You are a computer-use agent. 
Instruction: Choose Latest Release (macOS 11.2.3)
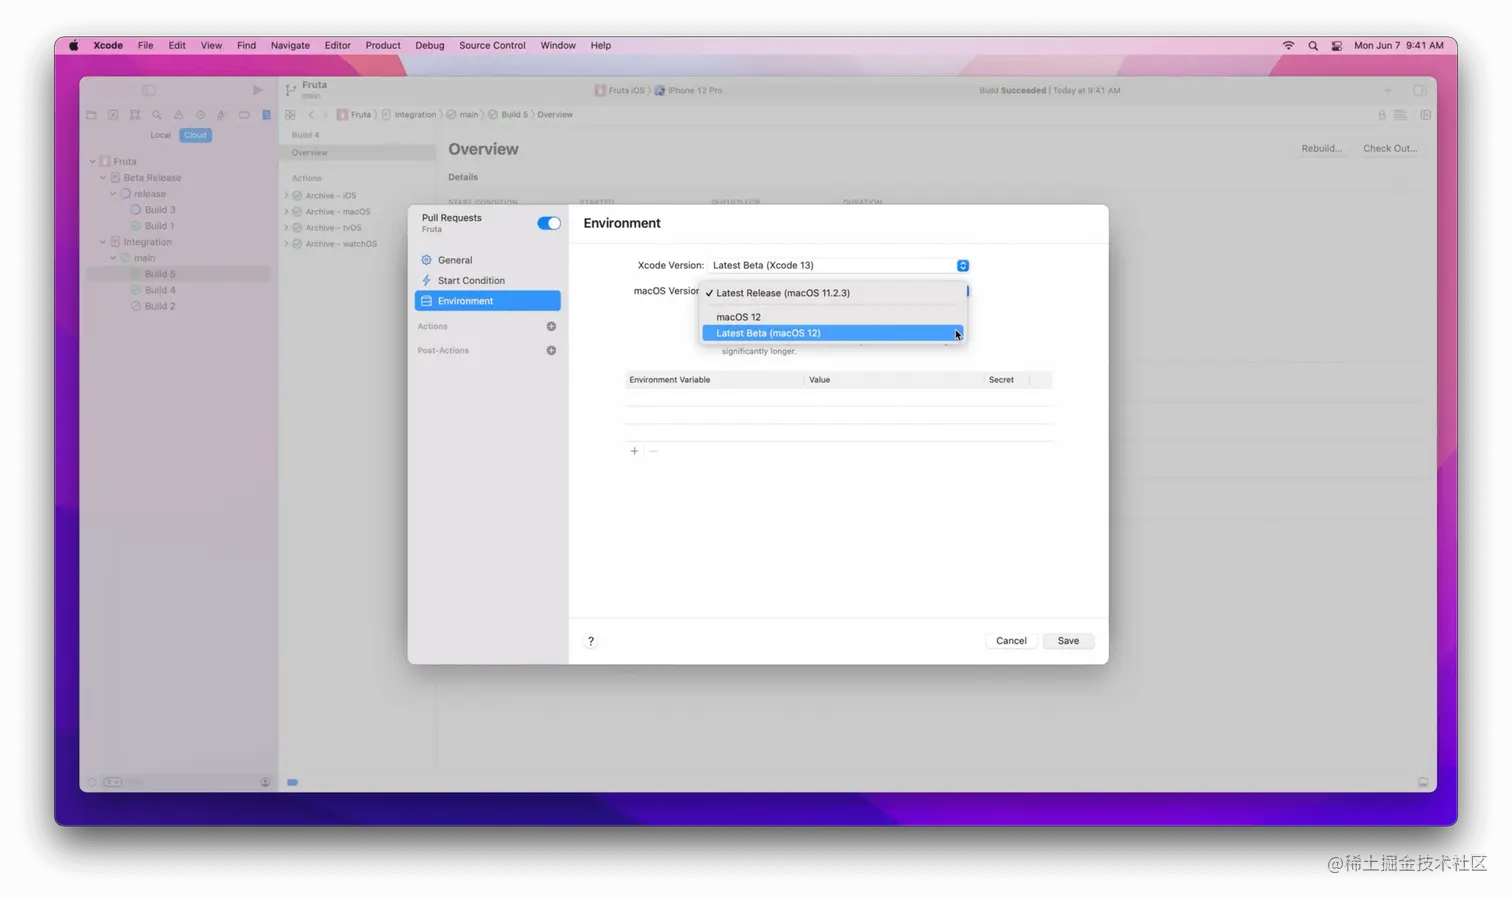(833, 293)
